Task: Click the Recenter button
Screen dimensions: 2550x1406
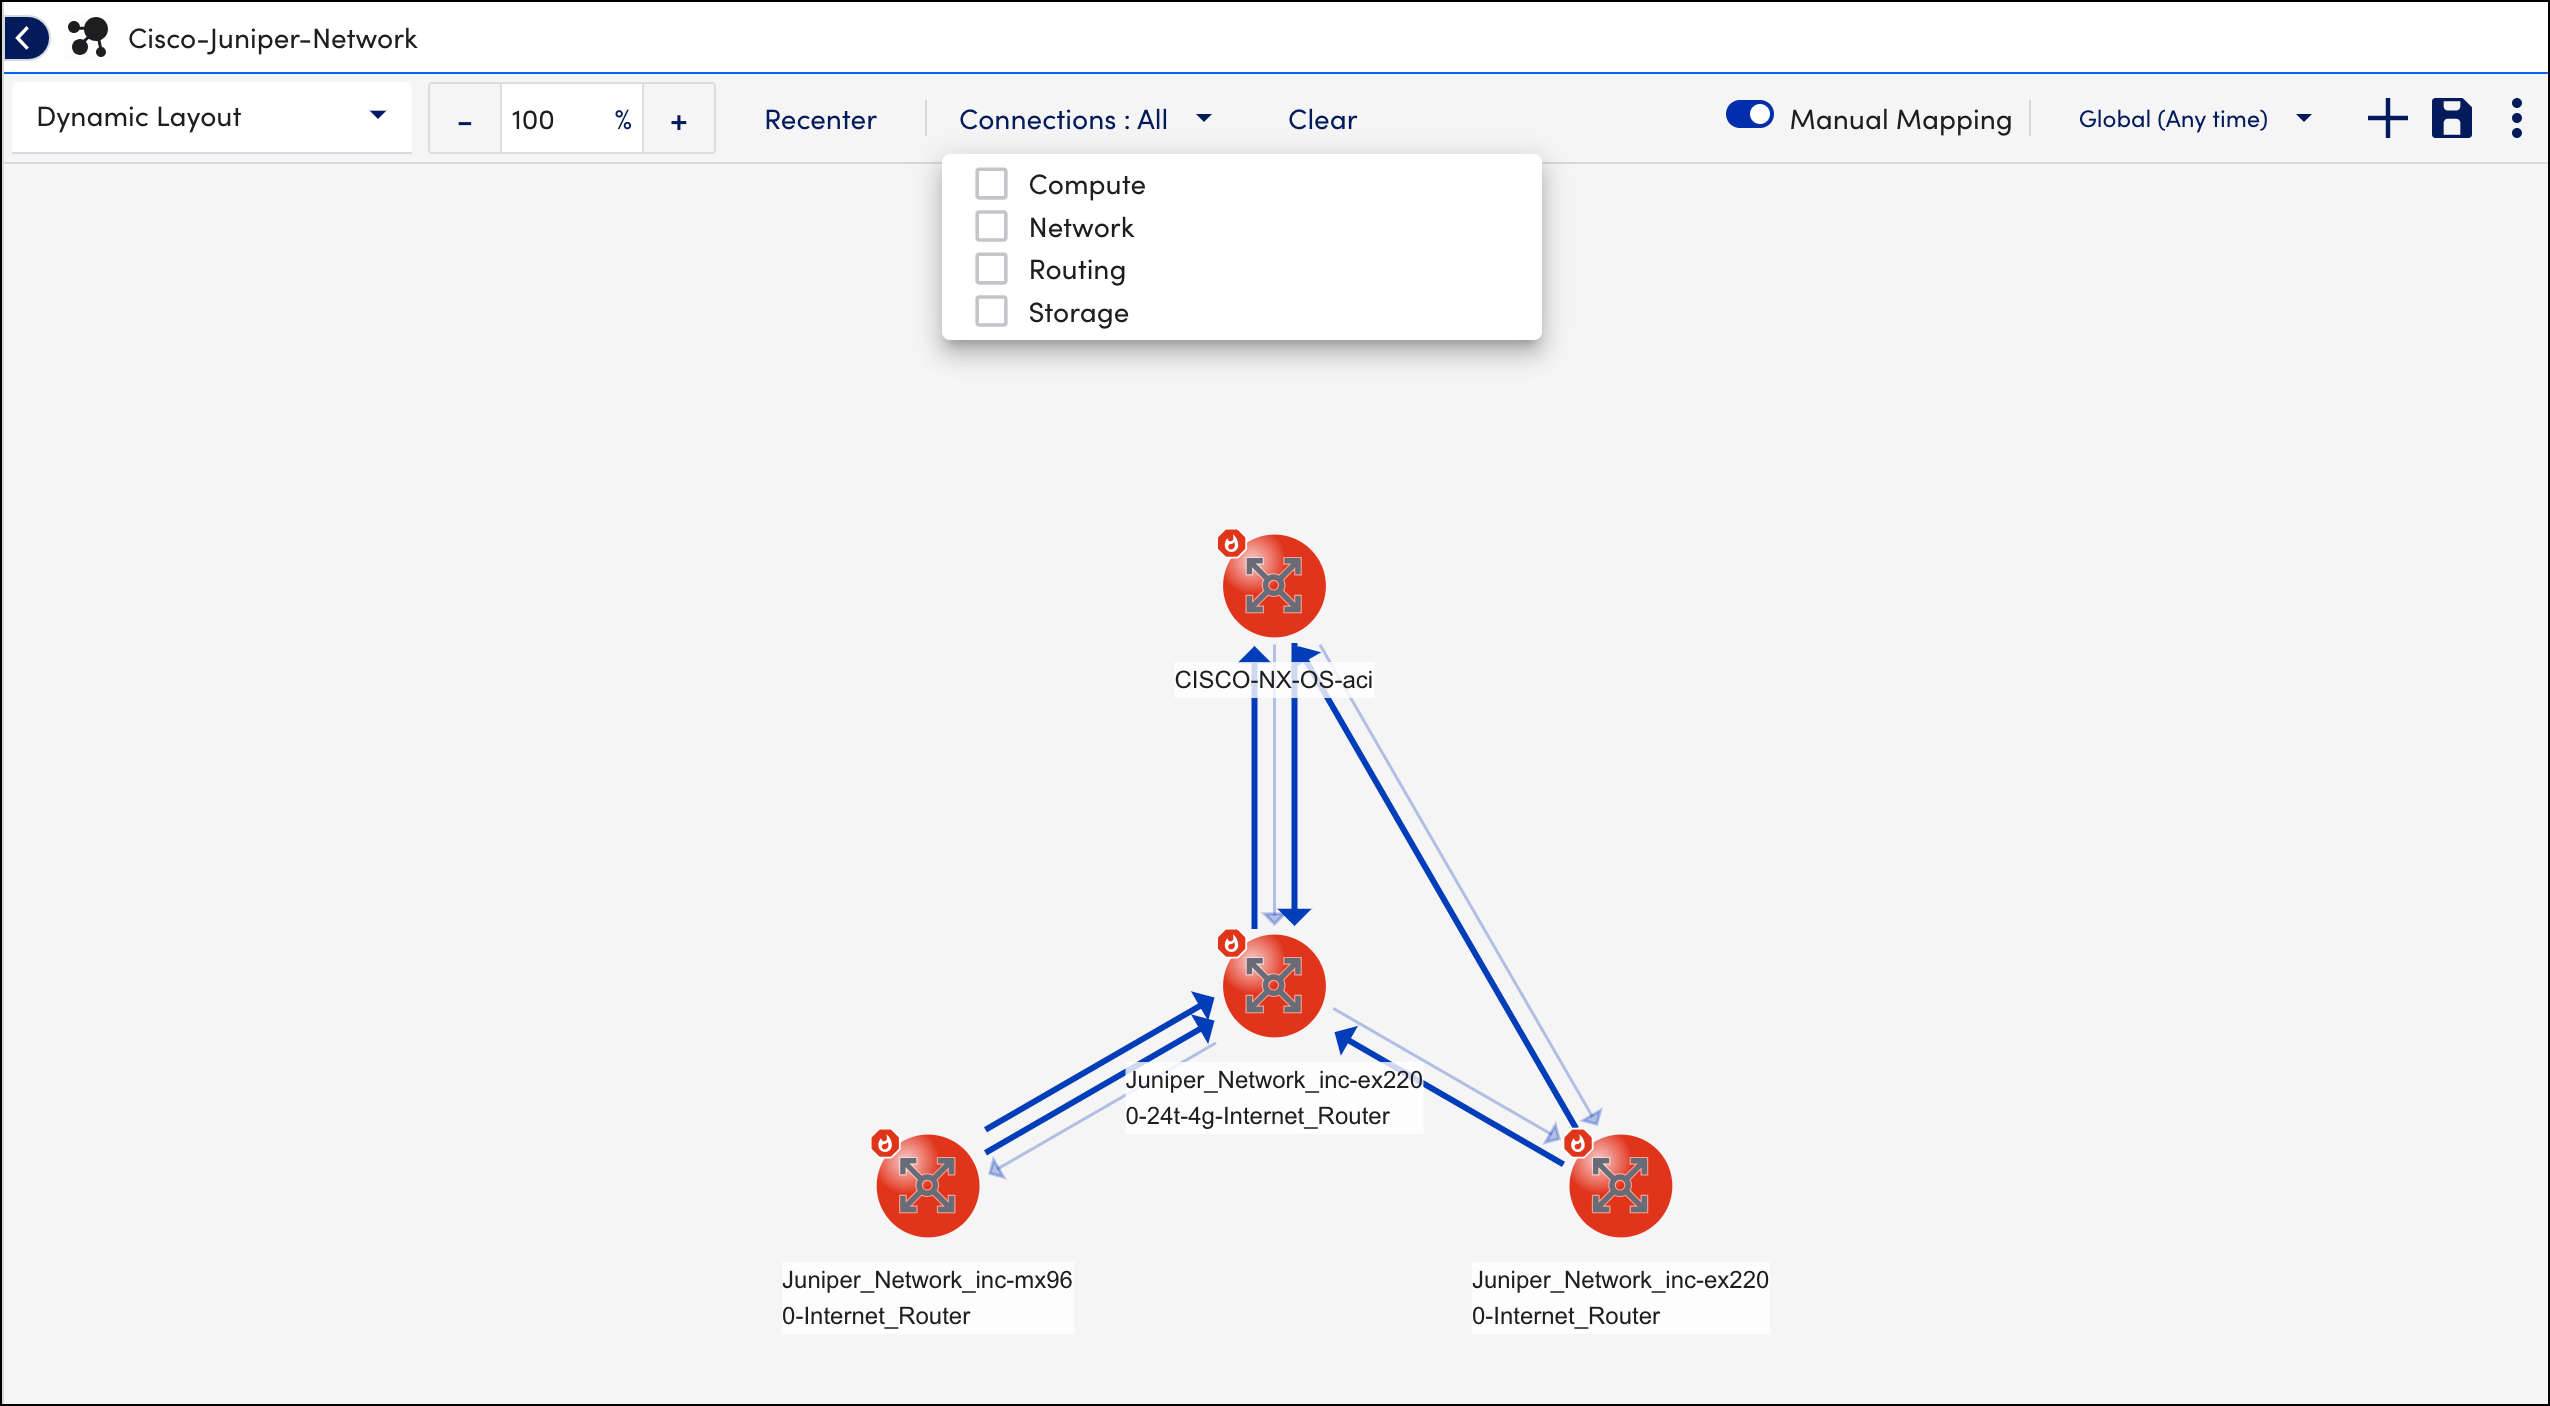Action: (820, 120)
